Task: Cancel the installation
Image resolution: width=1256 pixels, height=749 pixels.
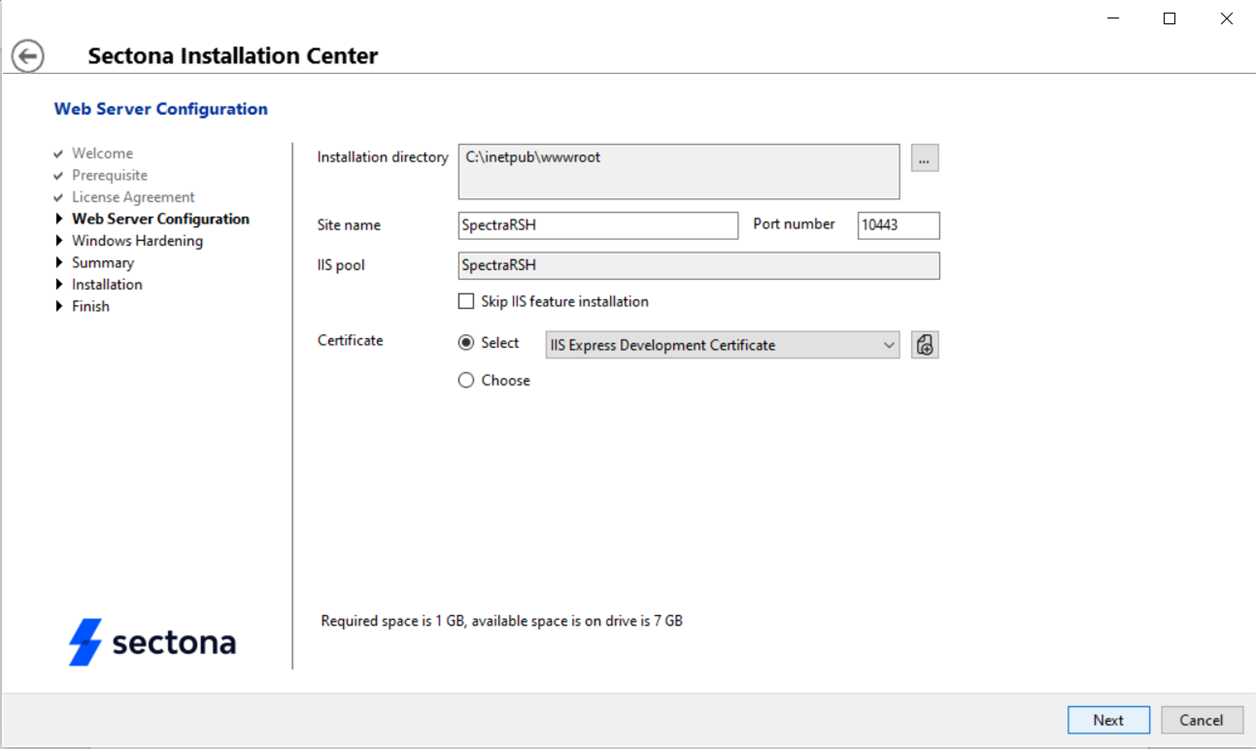Action: [x=1201, y=720]
